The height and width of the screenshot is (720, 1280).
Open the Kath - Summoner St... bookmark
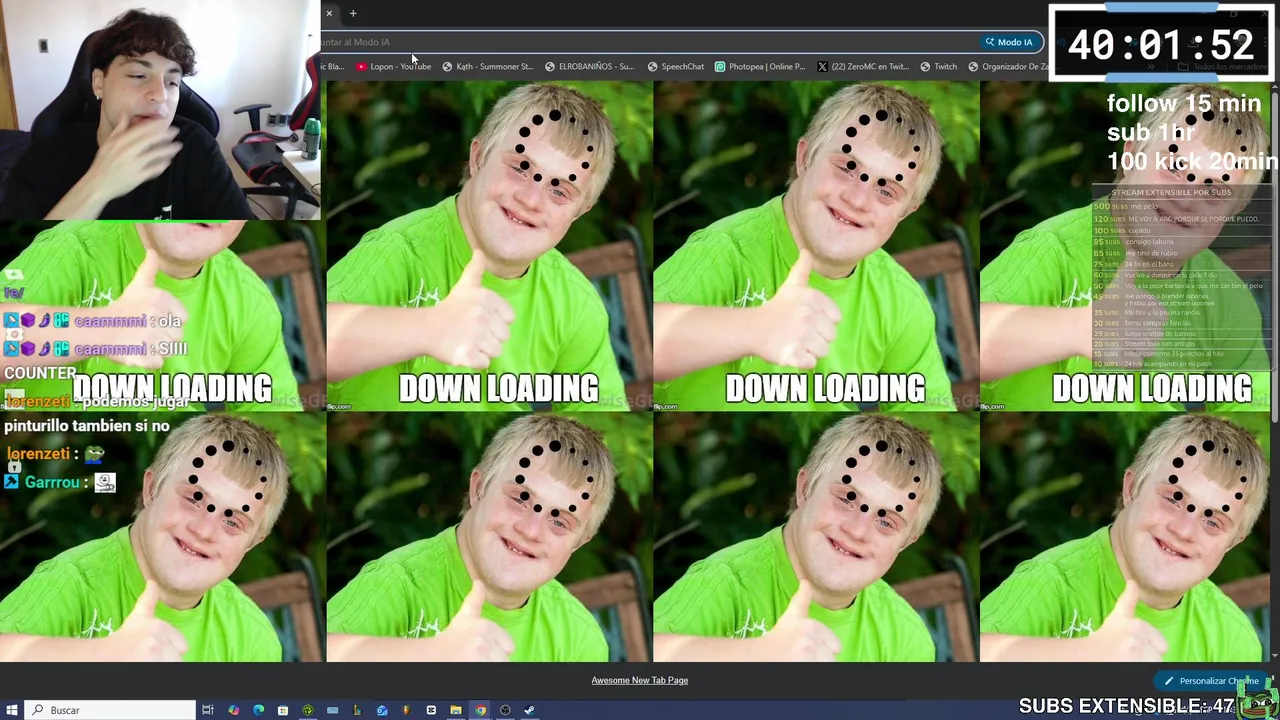click(x=488, y=66)
